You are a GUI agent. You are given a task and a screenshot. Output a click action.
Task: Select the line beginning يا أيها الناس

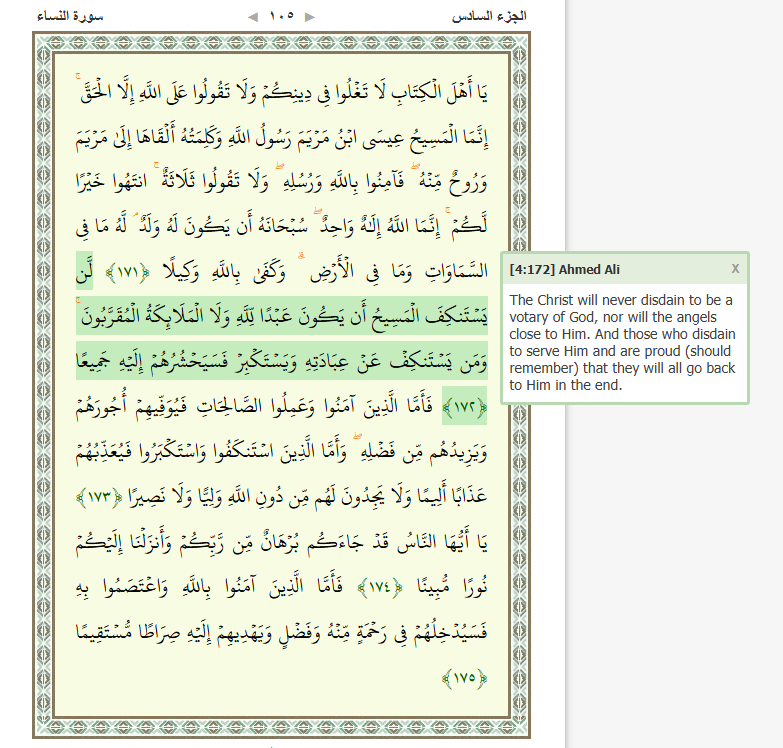click(282, 543)
